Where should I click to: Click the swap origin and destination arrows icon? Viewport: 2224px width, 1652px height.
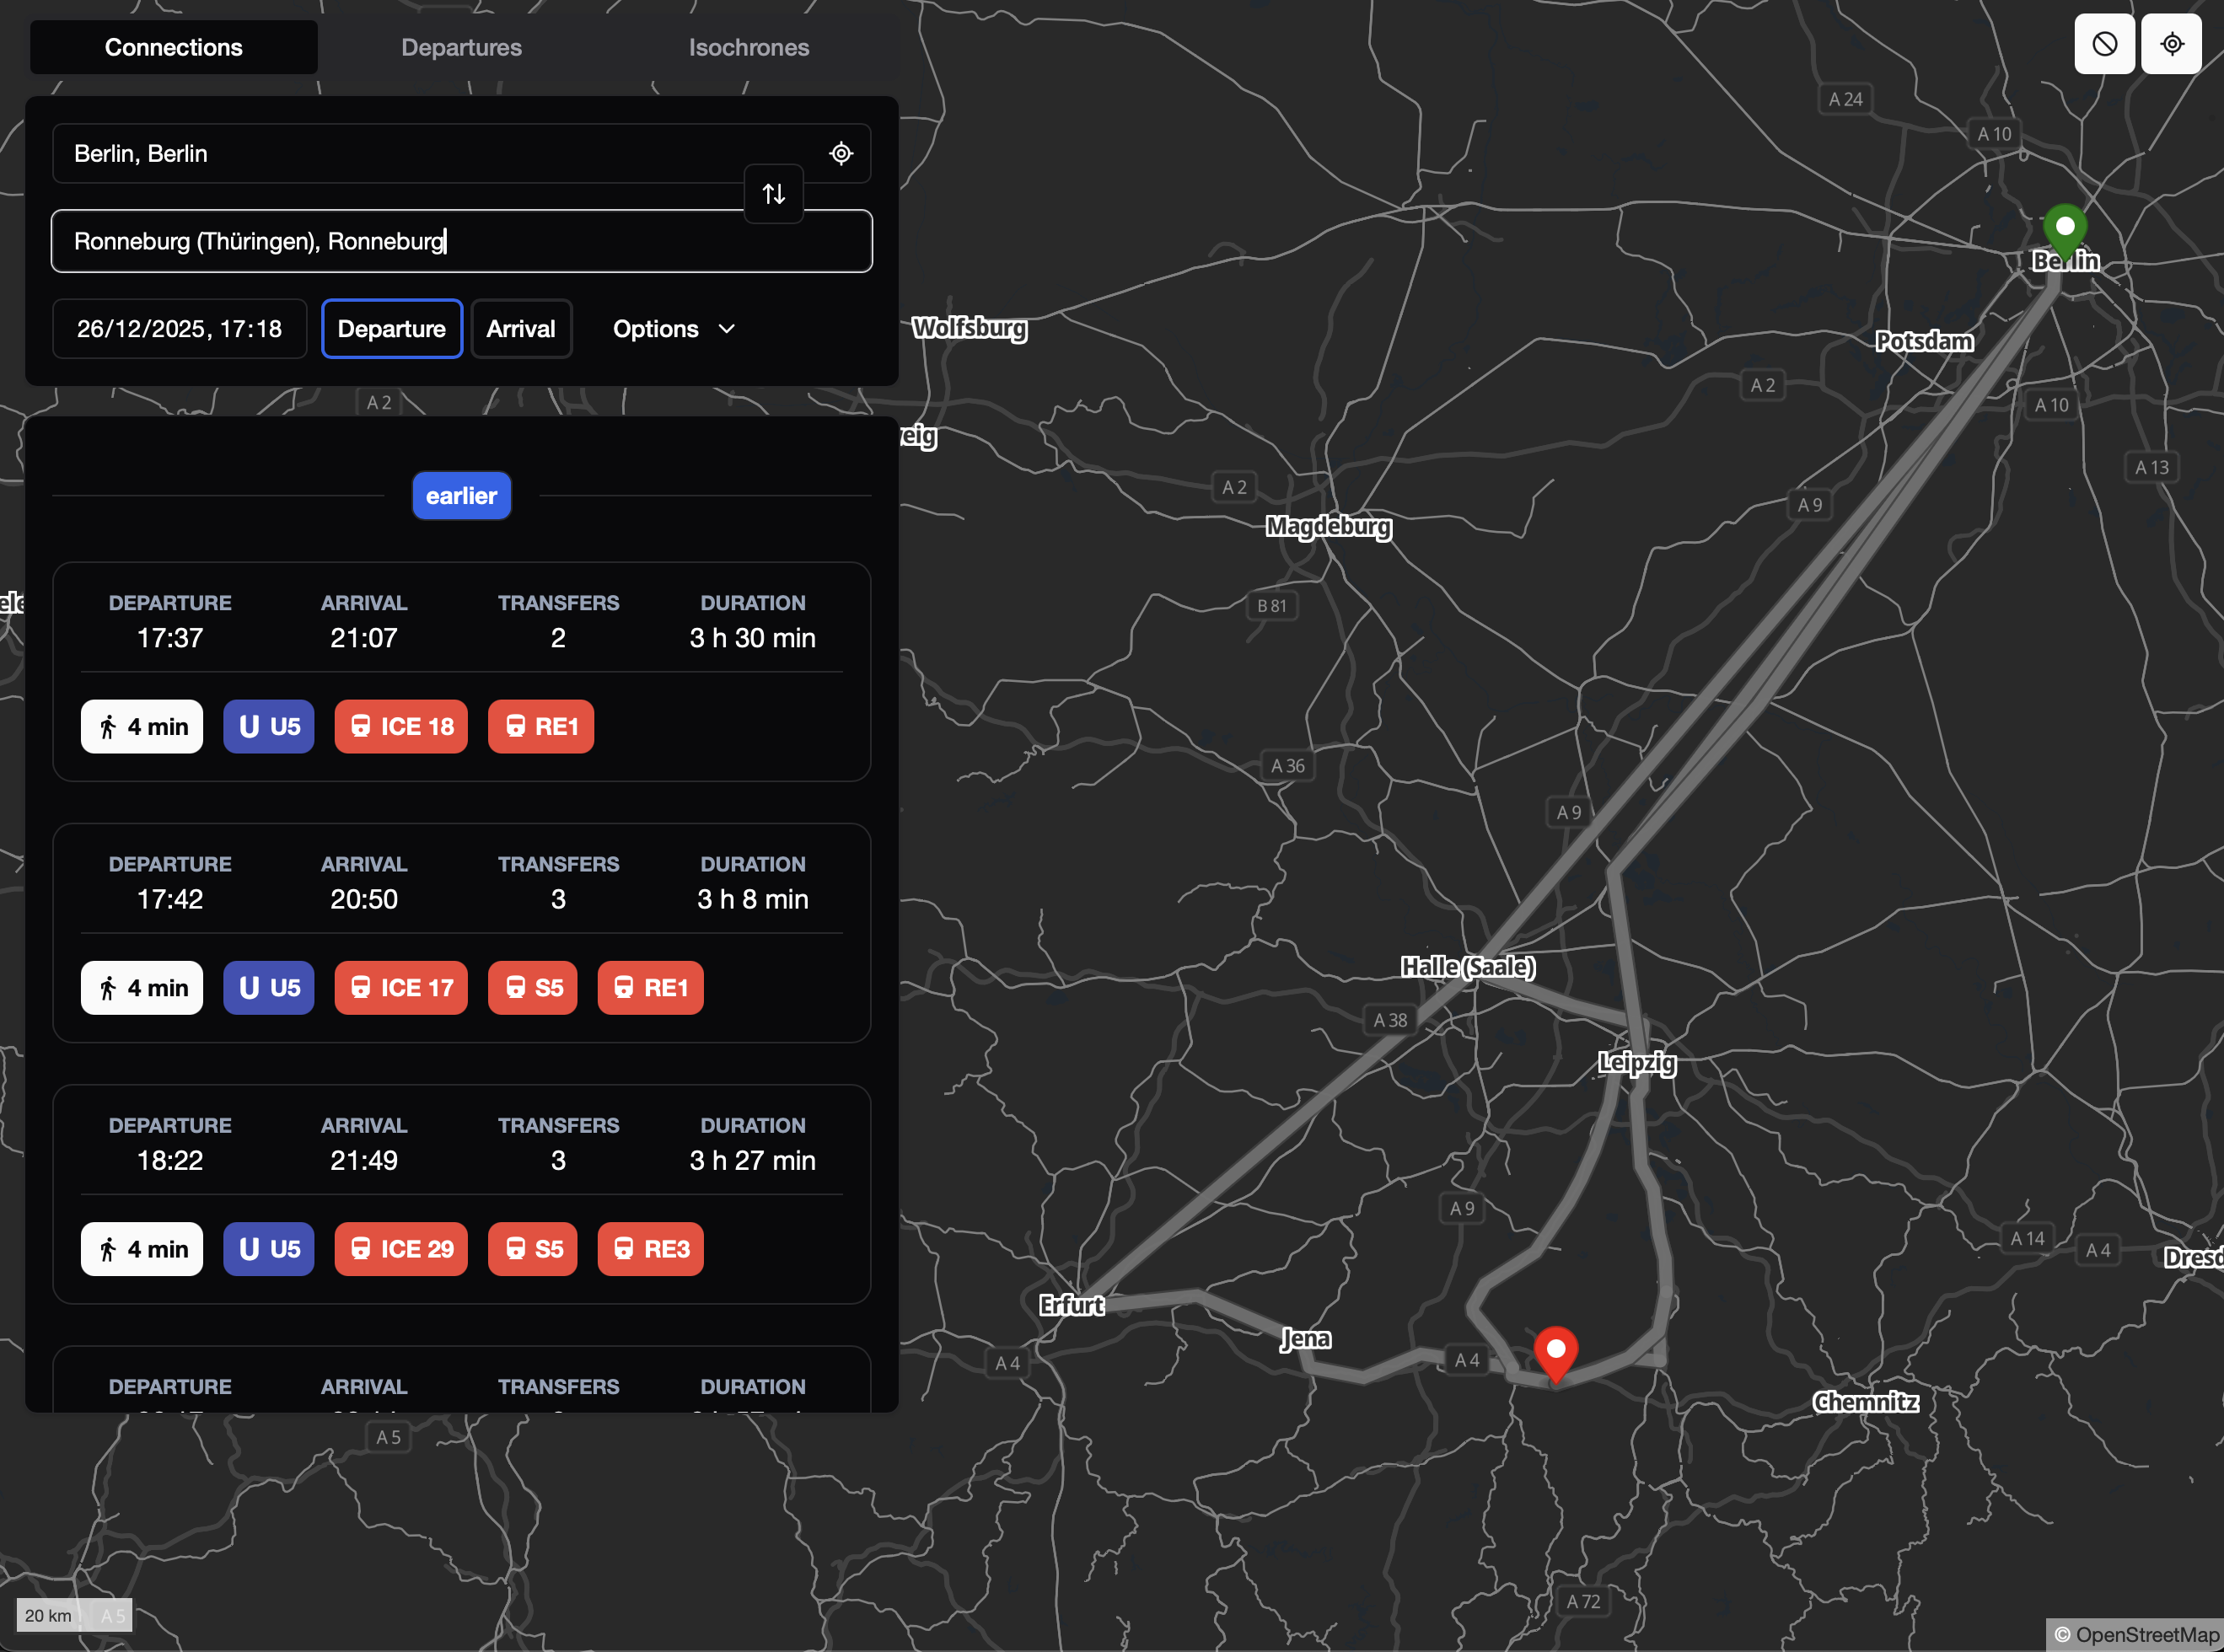pyautogui.click(x=773, y=194)
